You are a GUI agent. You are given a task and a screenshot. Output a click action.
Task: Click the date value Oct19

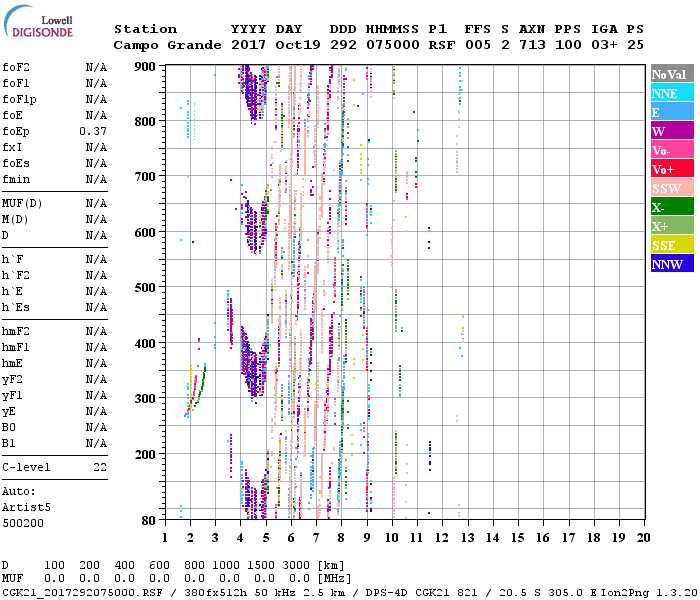[x=298, y=45]
